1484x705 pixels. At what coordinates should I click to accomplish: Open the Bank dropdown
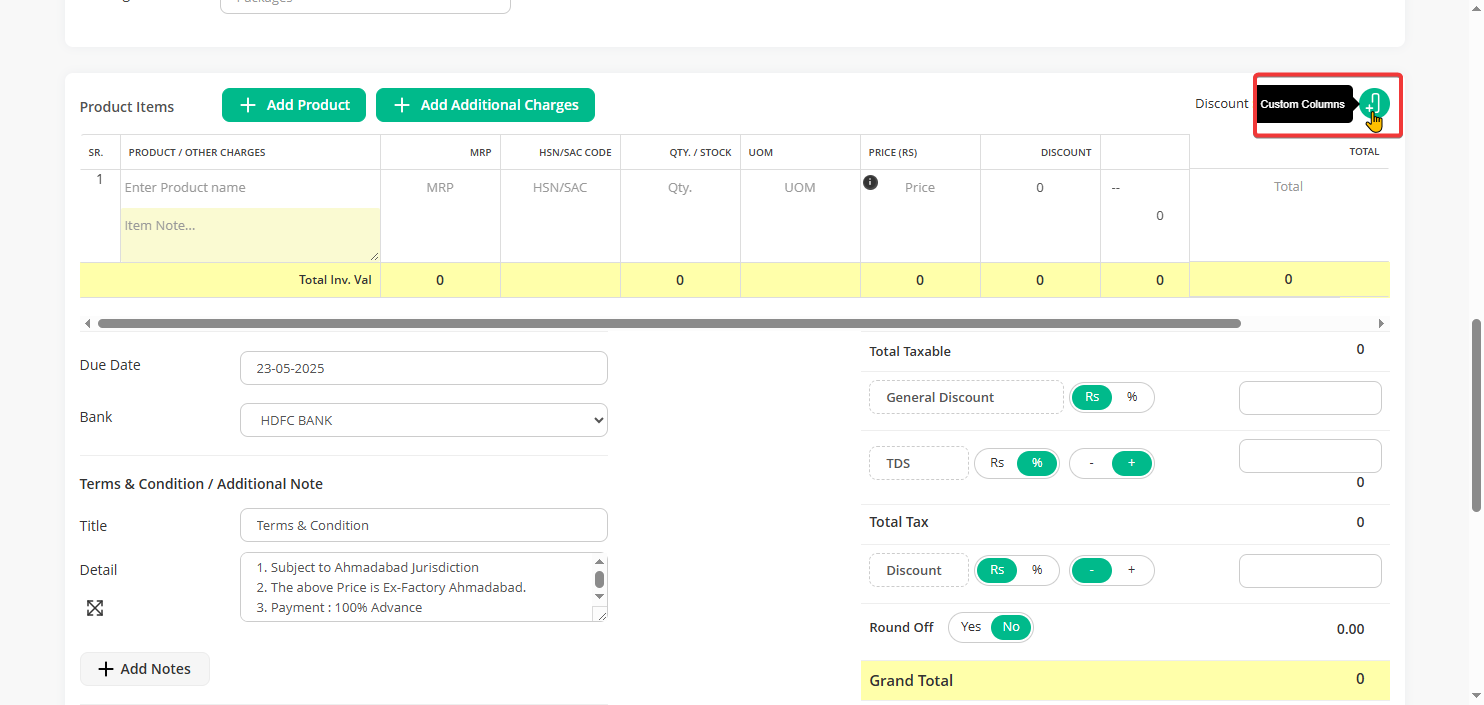pyautogui.click(x=423, y=420)
